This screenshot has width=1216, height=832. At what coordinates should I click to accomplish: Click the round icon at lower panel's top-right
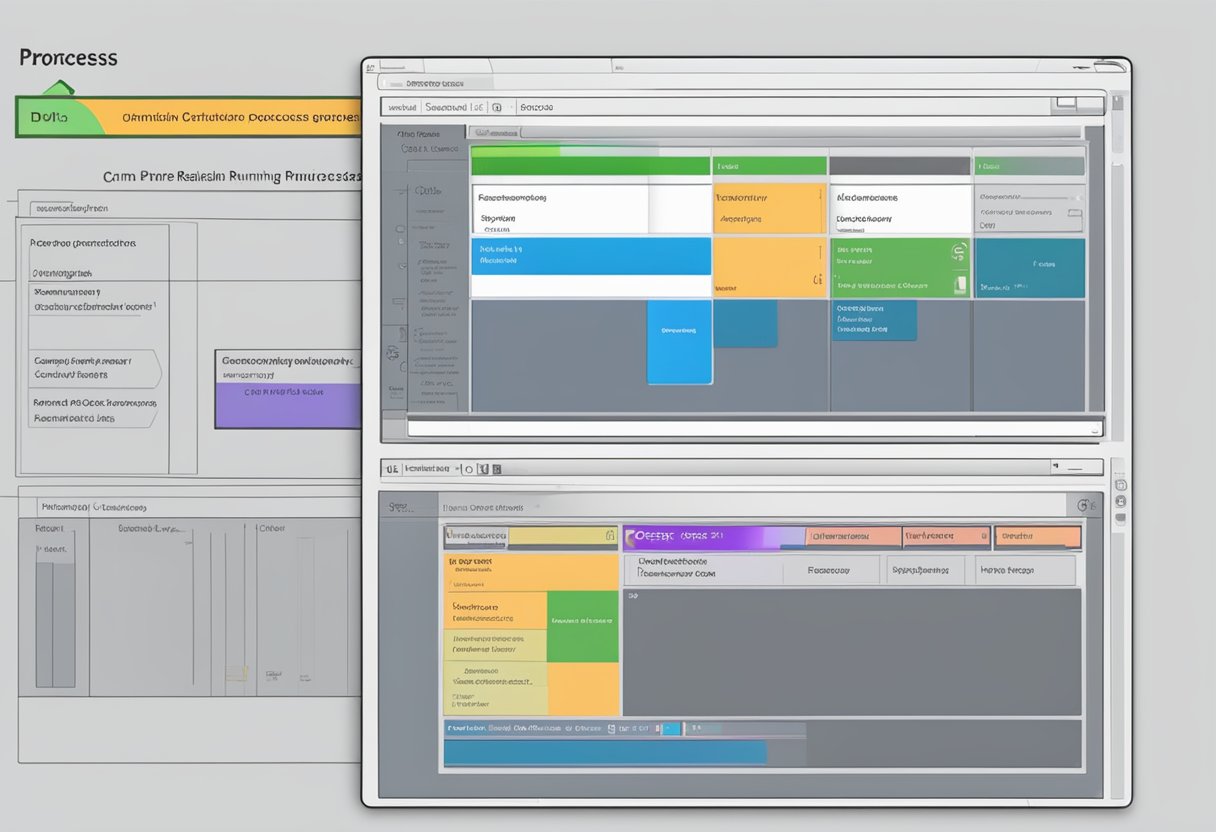1084,506
